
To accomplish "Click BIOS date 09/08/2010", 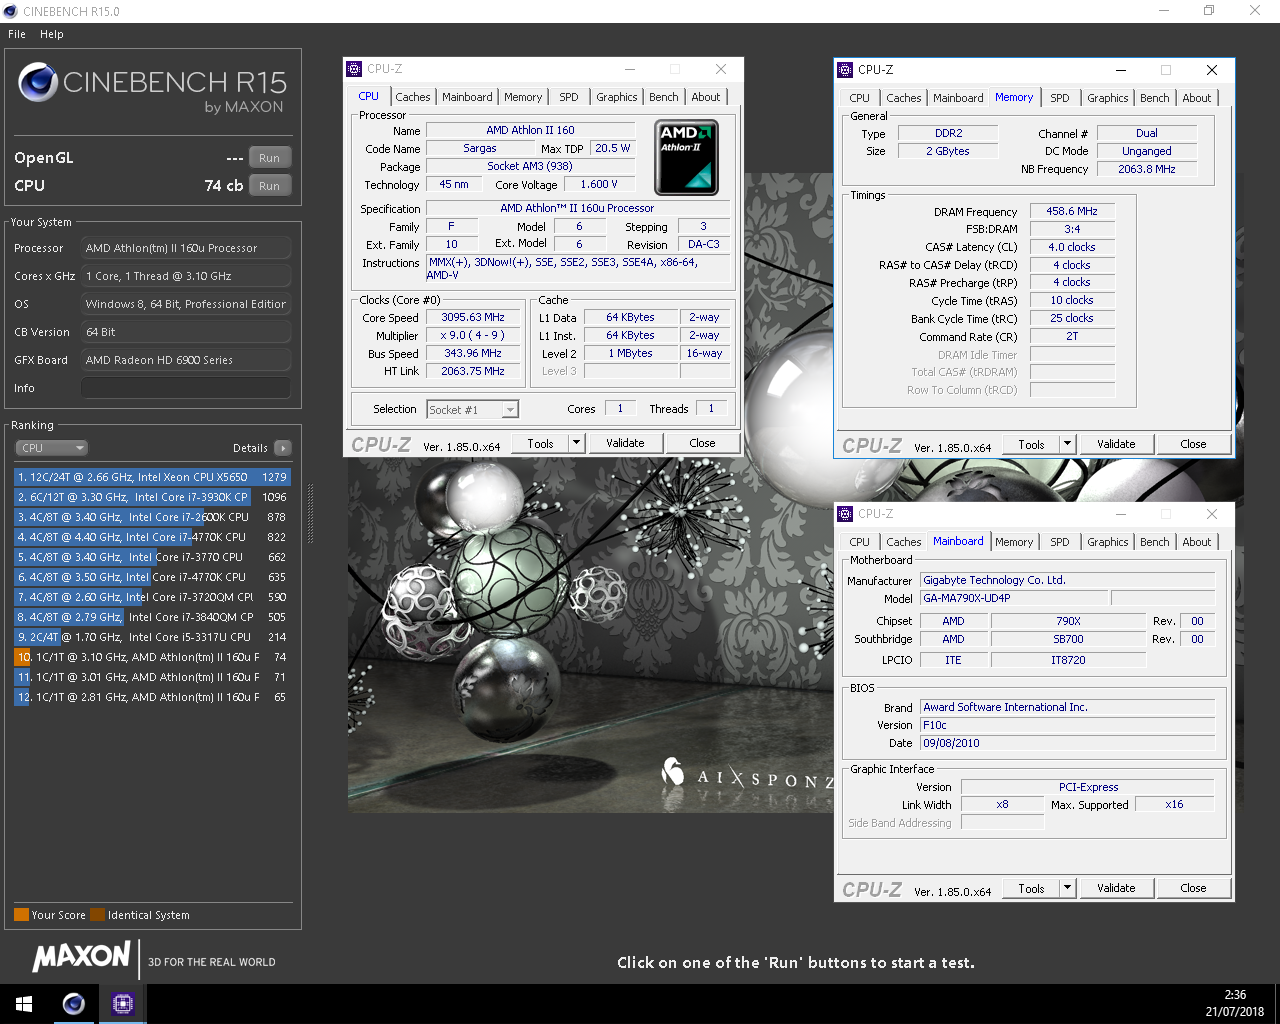I will pyautogui.click(x=1067, y=743).
